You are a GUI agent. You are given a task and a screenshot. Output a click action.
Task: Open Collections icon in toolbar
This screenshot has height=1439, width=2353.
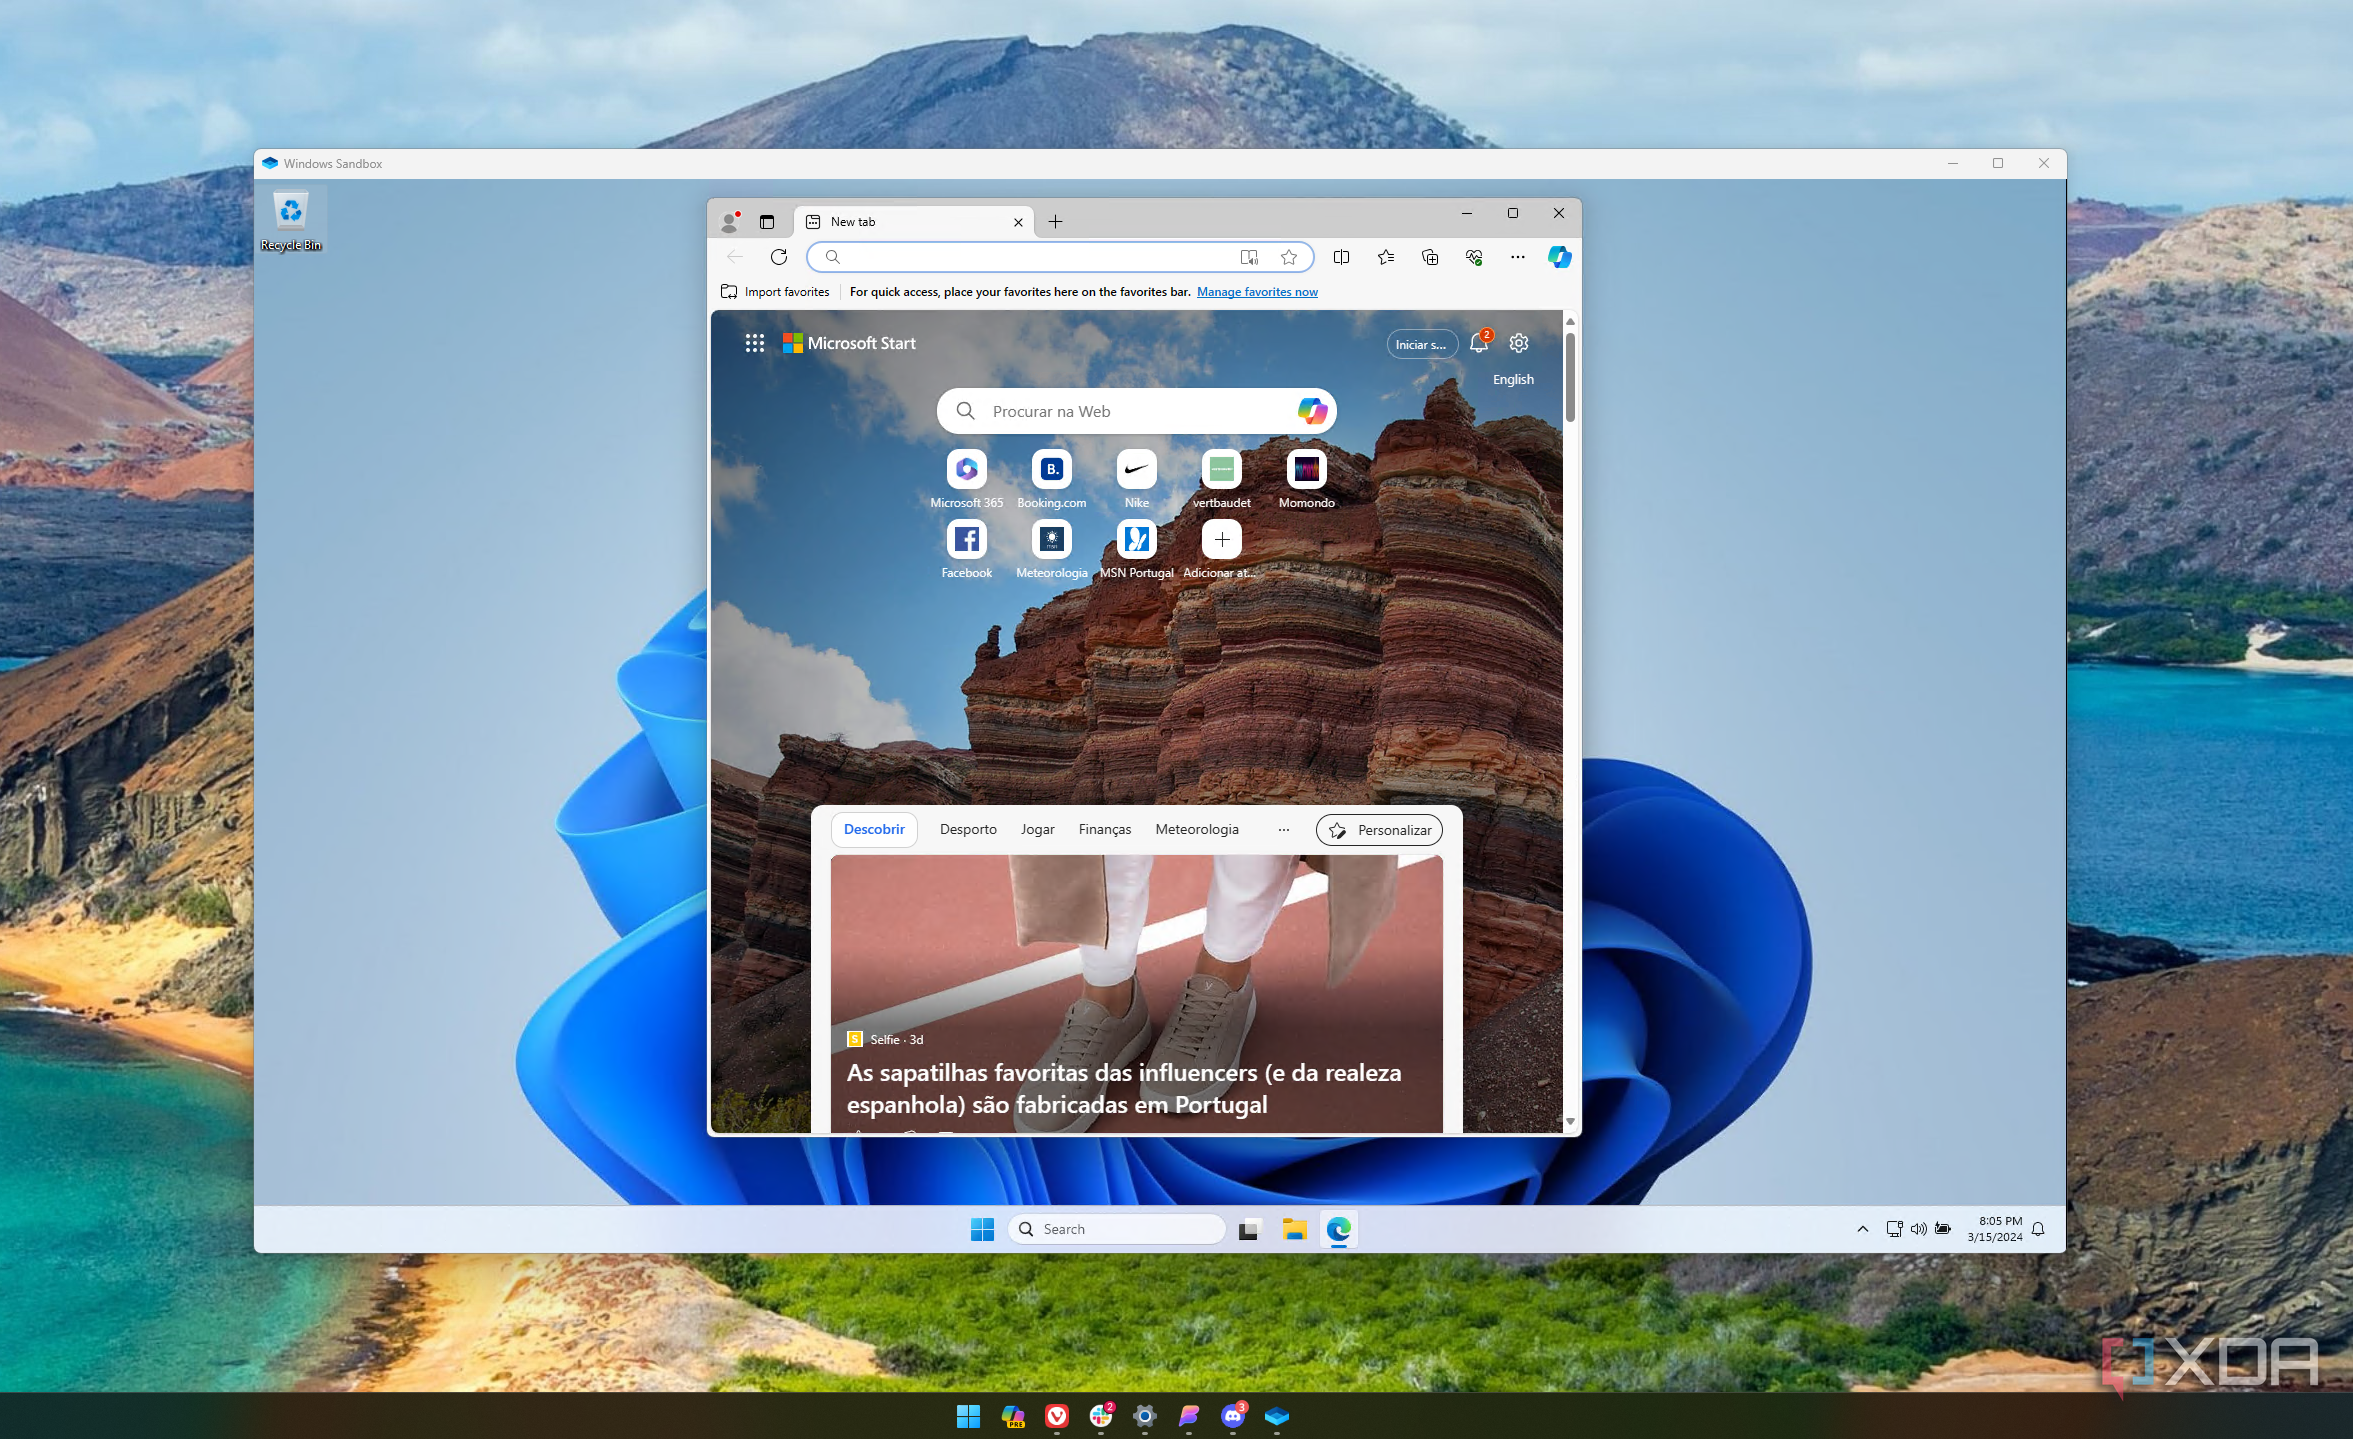pyautogui.click(x=1430, y=257)
